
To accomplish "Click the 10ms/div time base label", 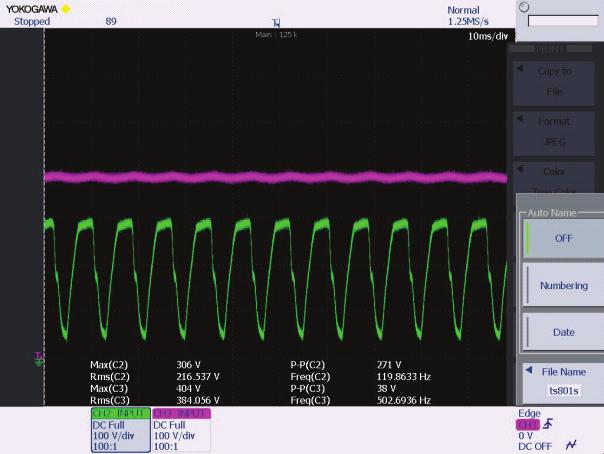I will 488,36.
